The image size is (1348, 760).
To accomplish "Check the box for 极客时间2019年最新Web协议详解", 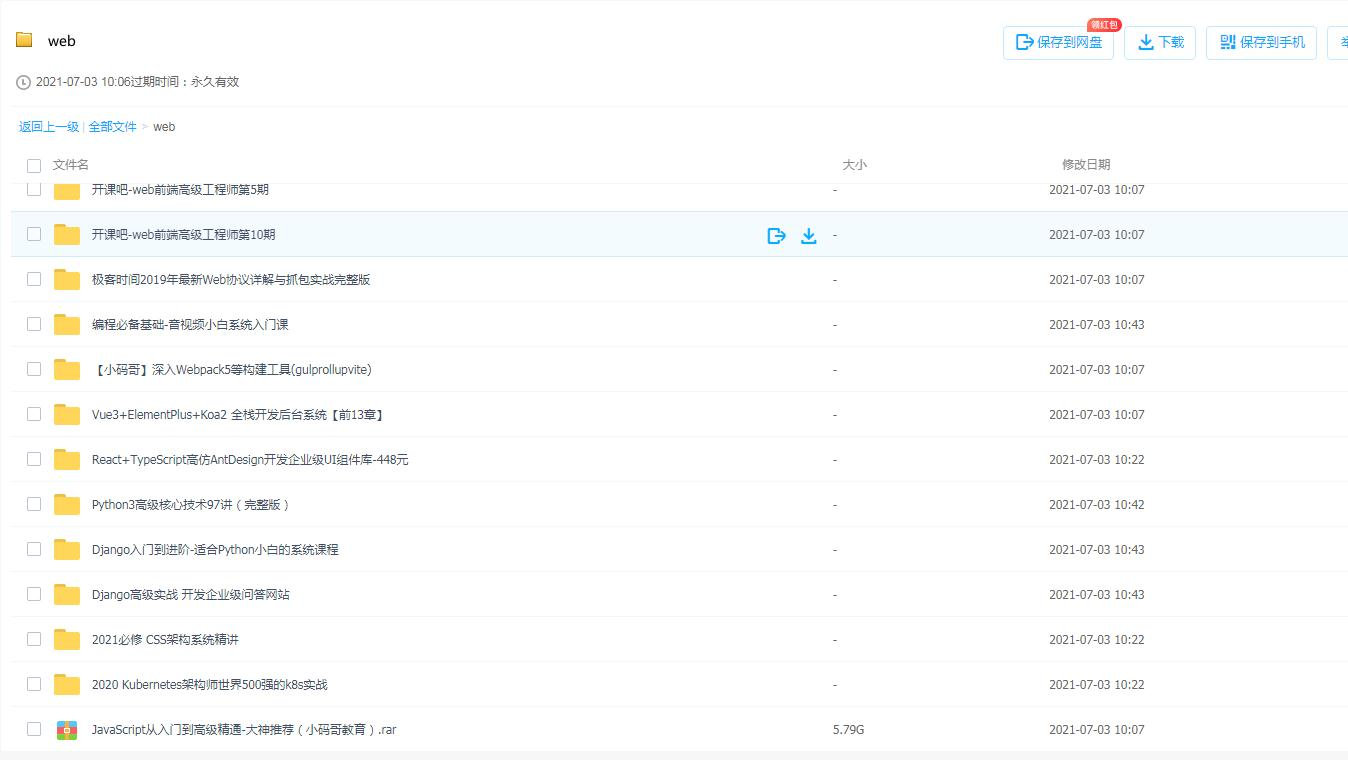I will (x=34, y=279).
